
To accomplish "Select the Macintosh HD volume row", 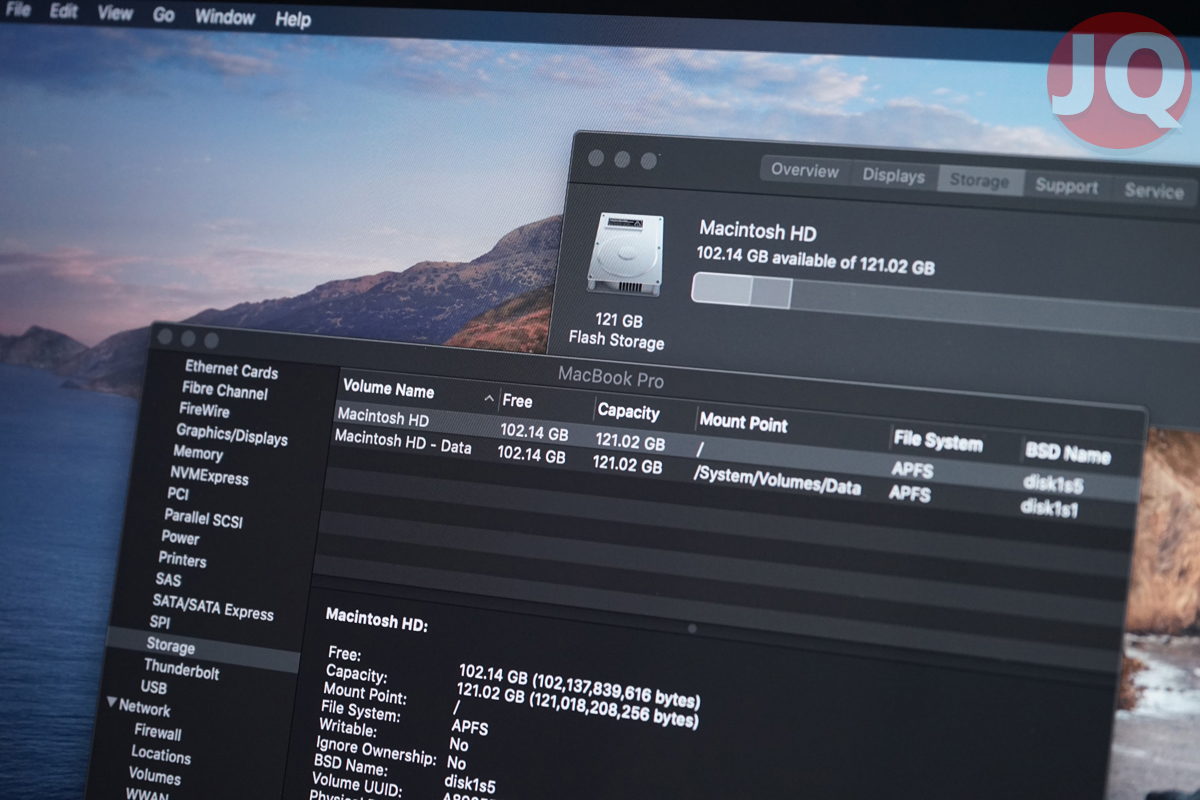I will (735, 450).
